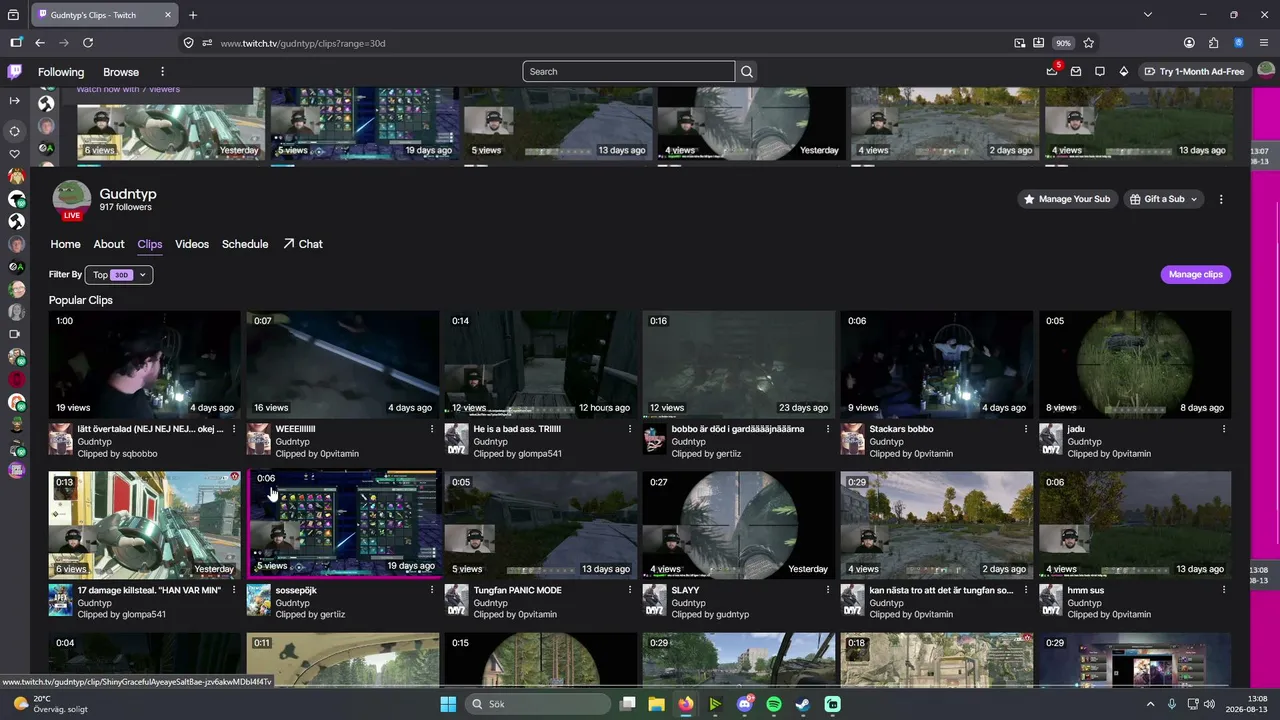
Task: Open the Firefox extensions puzzle icon
Action: click(1214, 43)
